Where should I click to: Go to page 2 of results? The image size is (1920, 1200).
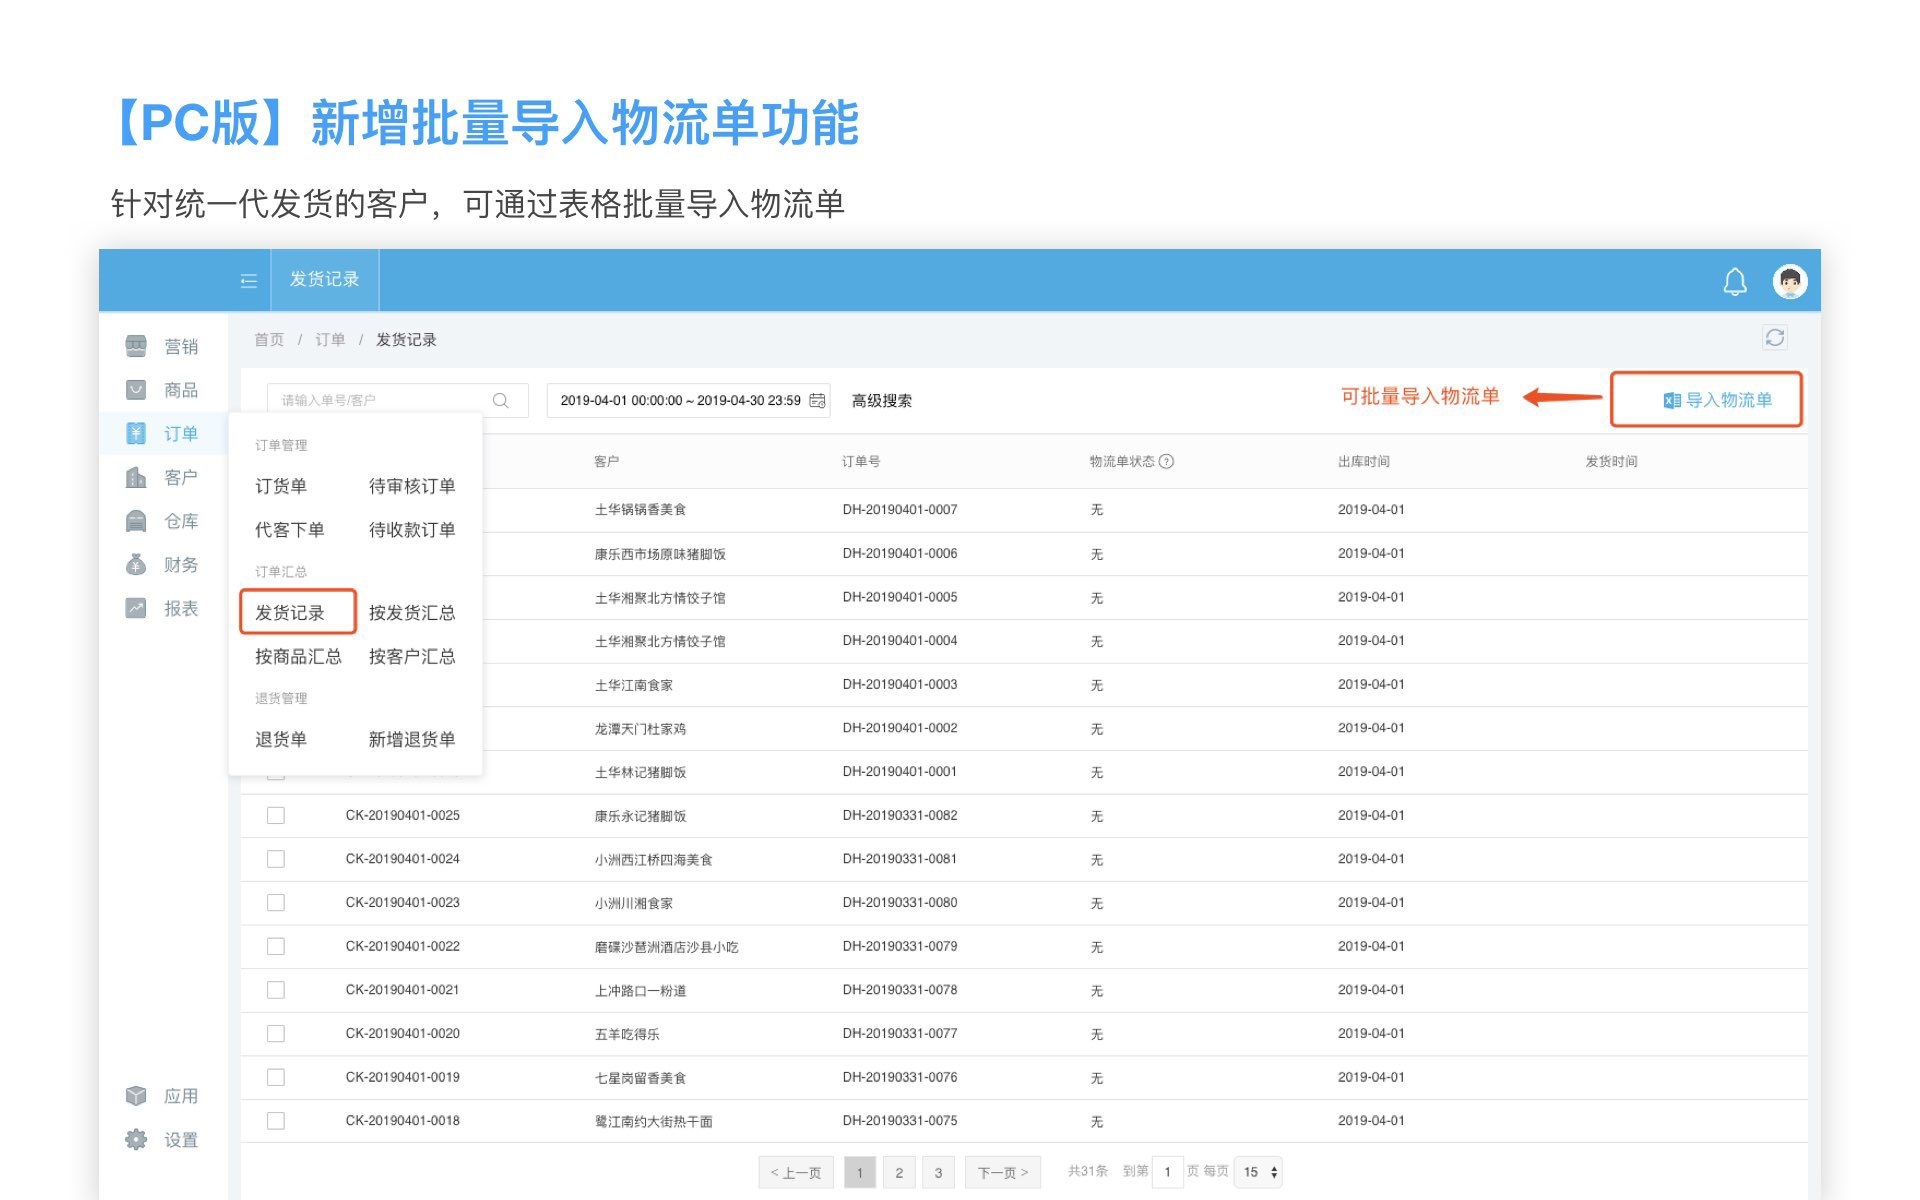tap(899, 1172)
